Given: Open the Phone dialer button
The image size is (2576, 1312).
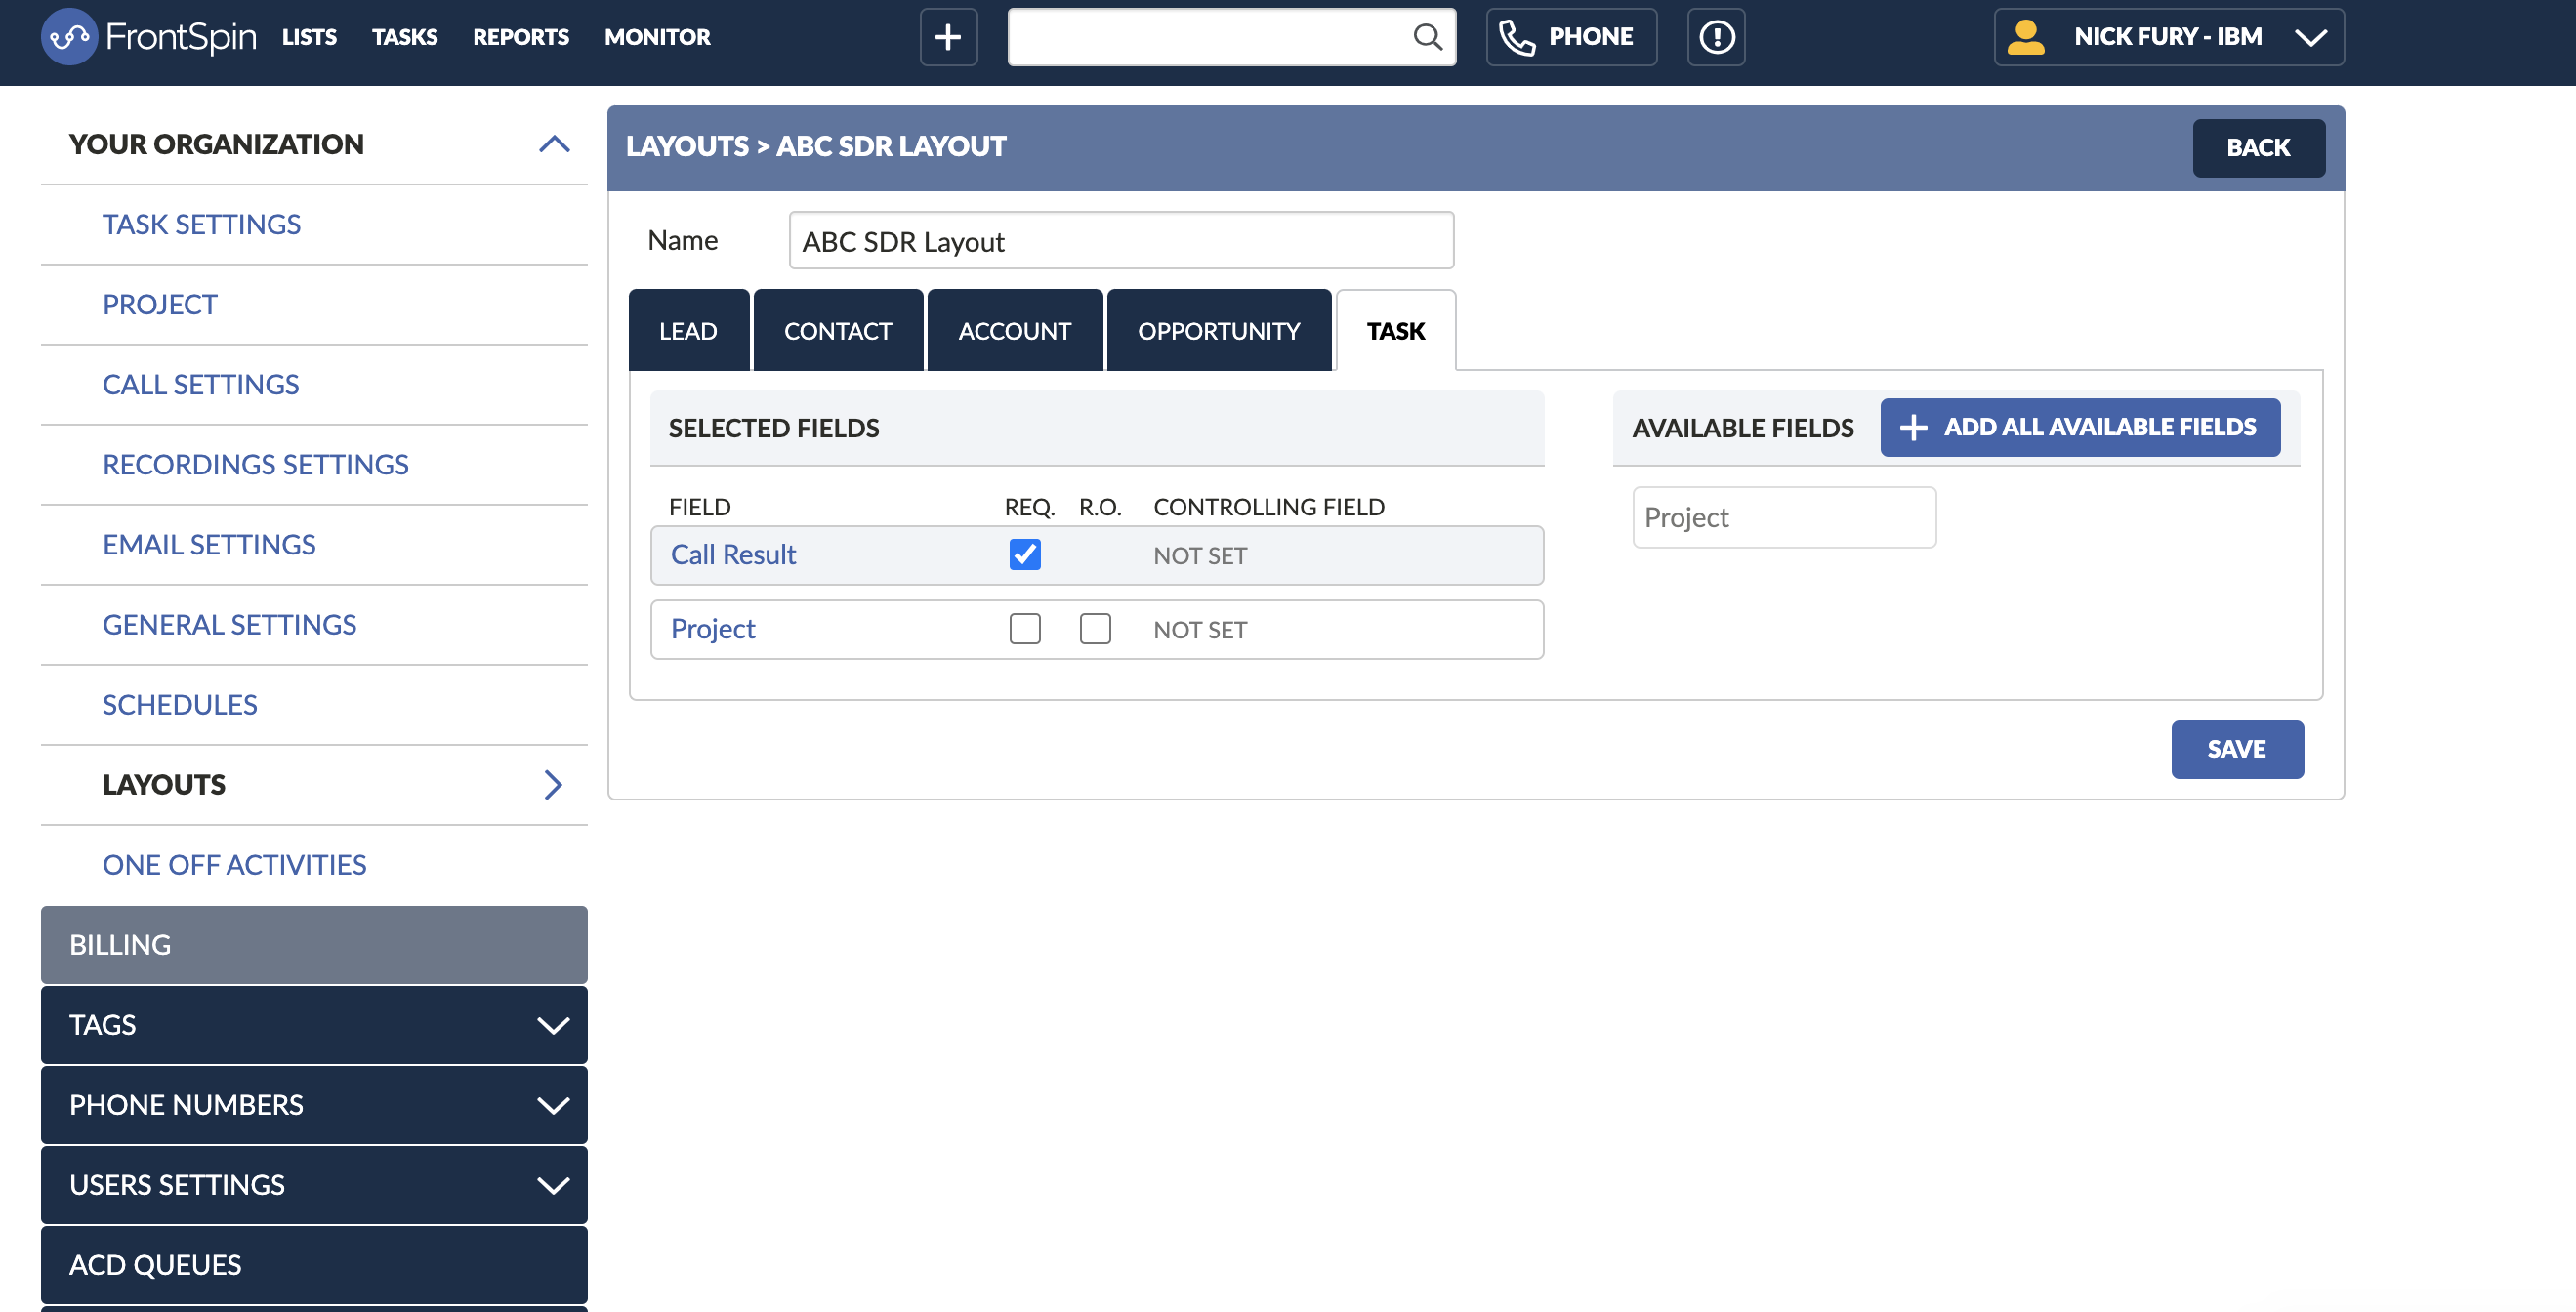Looking at the screenshot, I should tap(1570, 37).
